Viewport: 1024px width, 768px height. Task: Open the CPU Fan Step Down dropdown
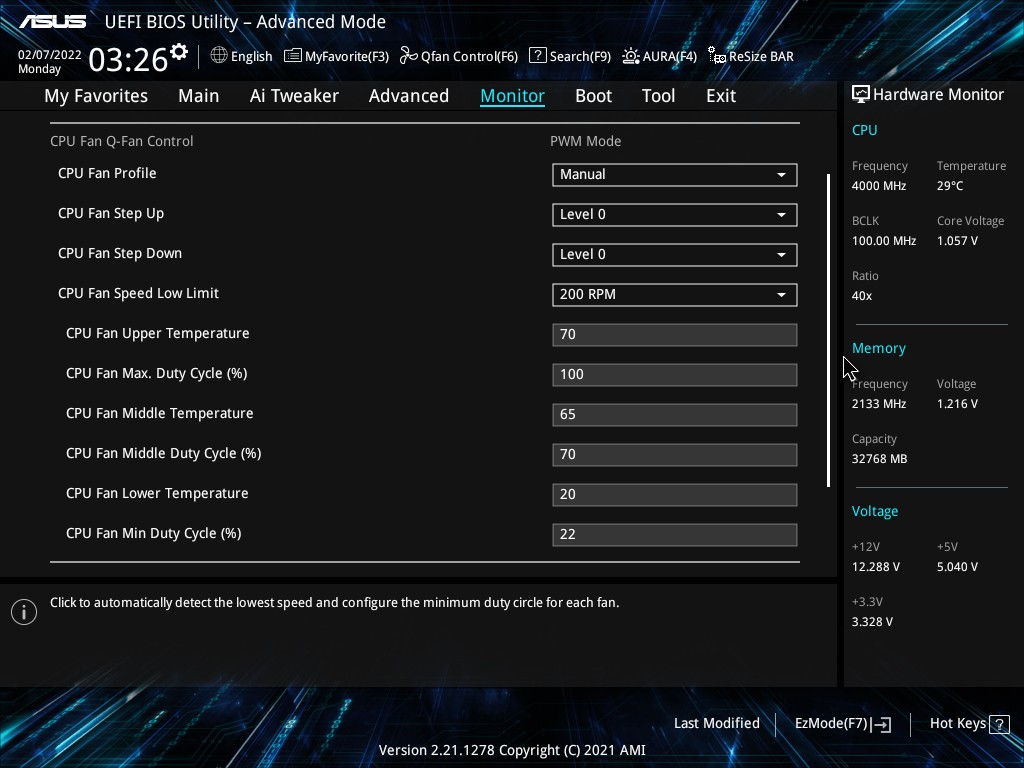[x=675, y=254]
